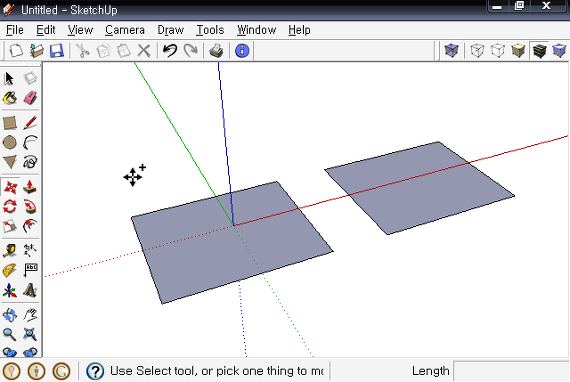
Task: Select the Rotate tool
Action: coord(10,206)
